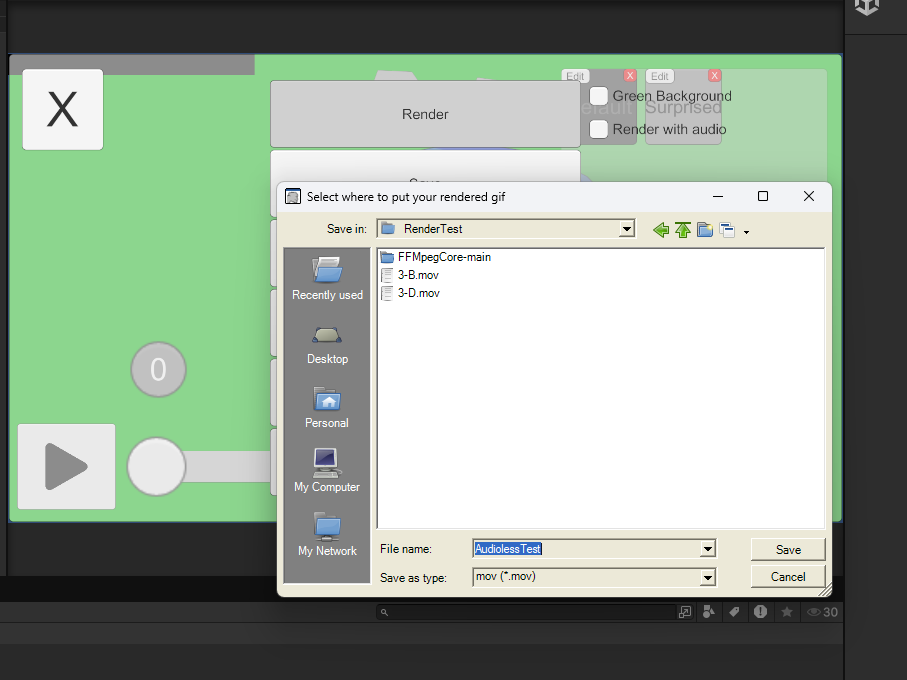907x680 pixels.
Task: Click the large Render button
Action: click(x=425, y=114)
